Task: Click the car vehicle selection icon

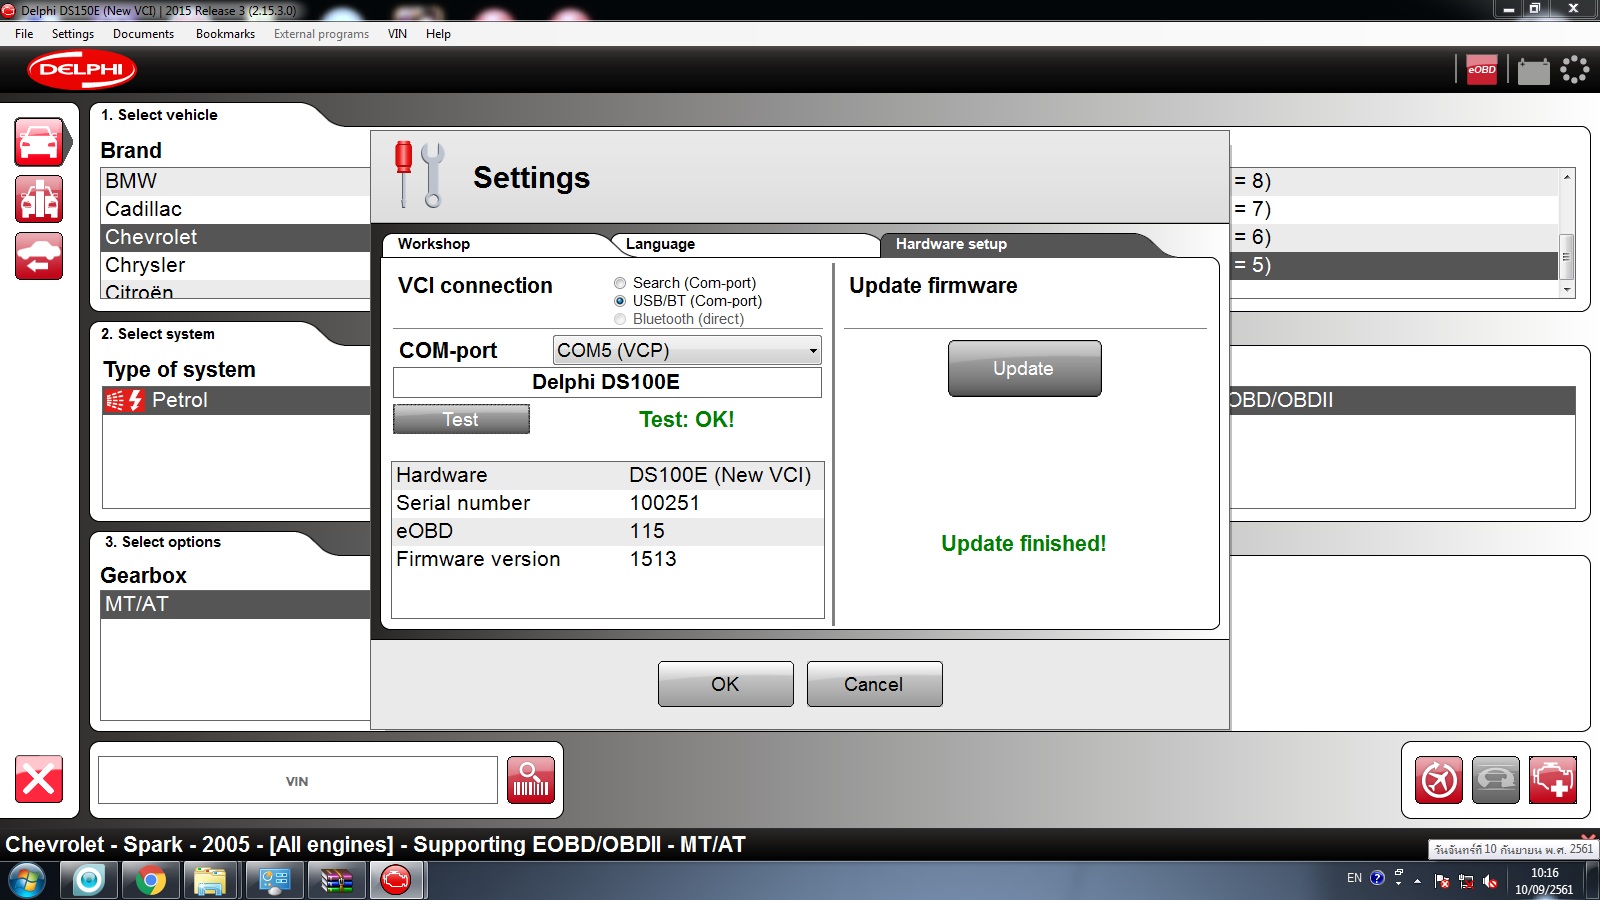Action: coord(40,142)
